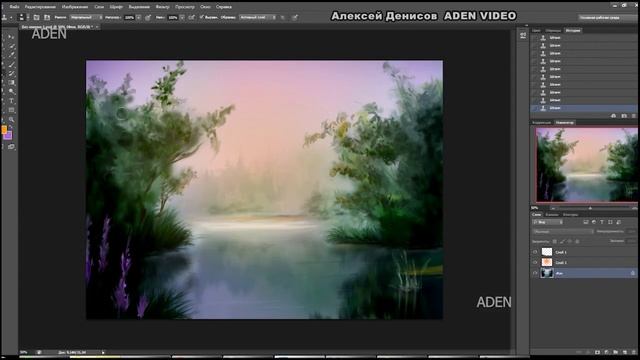640x360 pixels.
Task: Toggle pressure for opacity icon
Action: [x=148, y=18]
